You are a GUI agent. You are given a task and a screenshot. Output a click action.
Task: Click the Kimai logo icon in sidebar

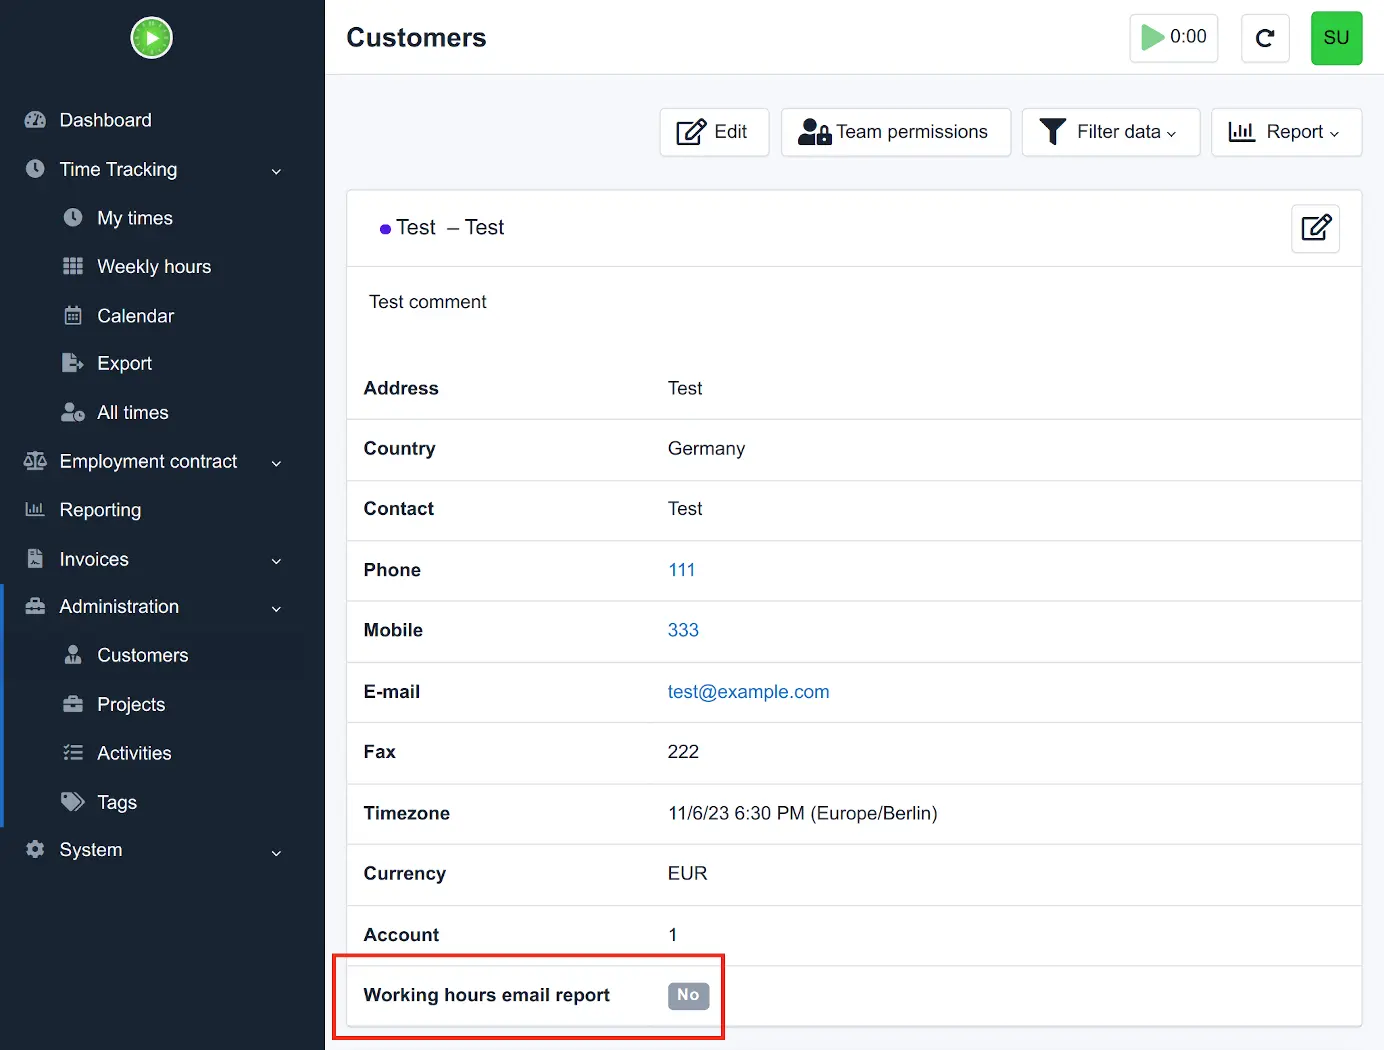pyautogui.click(x=152, y=38)
